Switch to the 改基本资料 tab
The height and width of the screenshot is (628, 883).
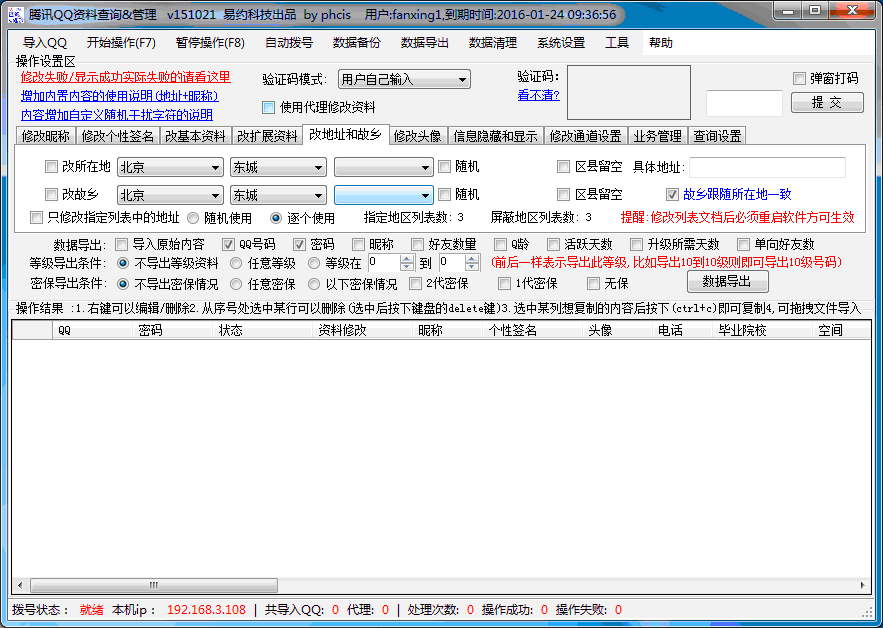click(x=195, y=136)
